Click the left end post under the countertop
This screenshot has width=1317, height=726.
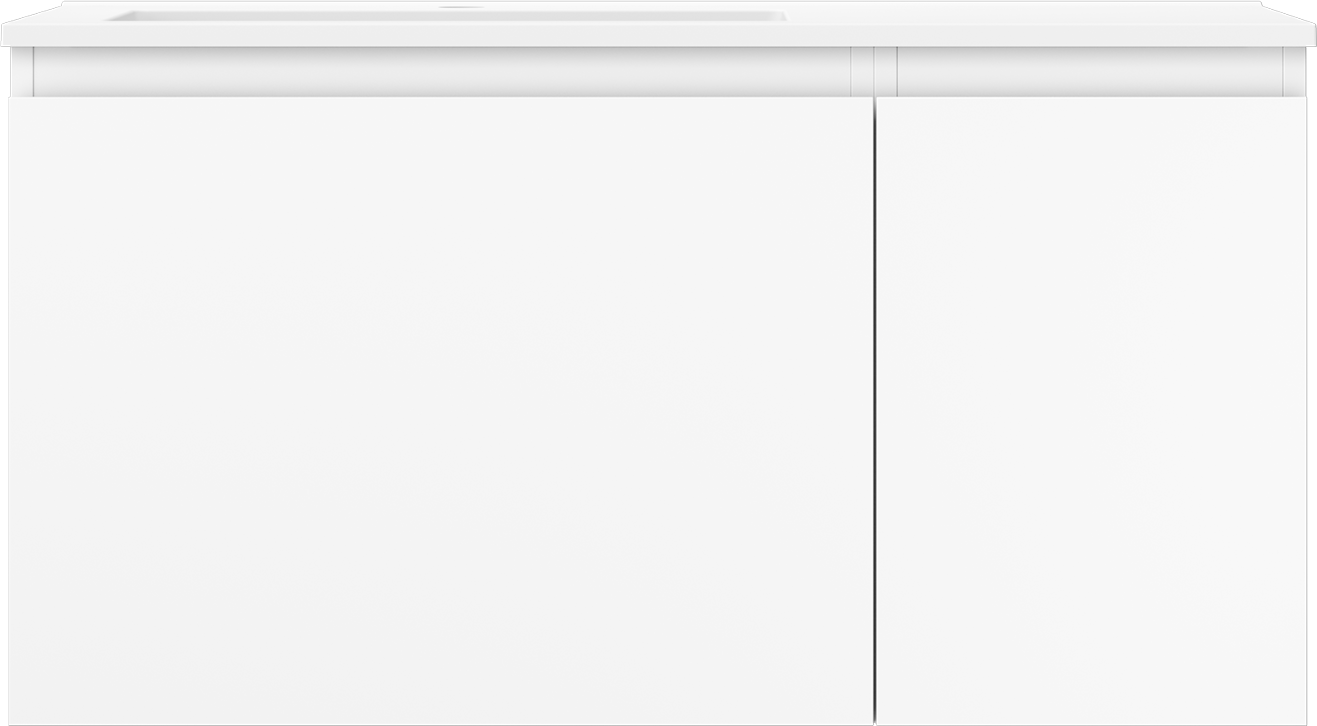click(22, 72)
